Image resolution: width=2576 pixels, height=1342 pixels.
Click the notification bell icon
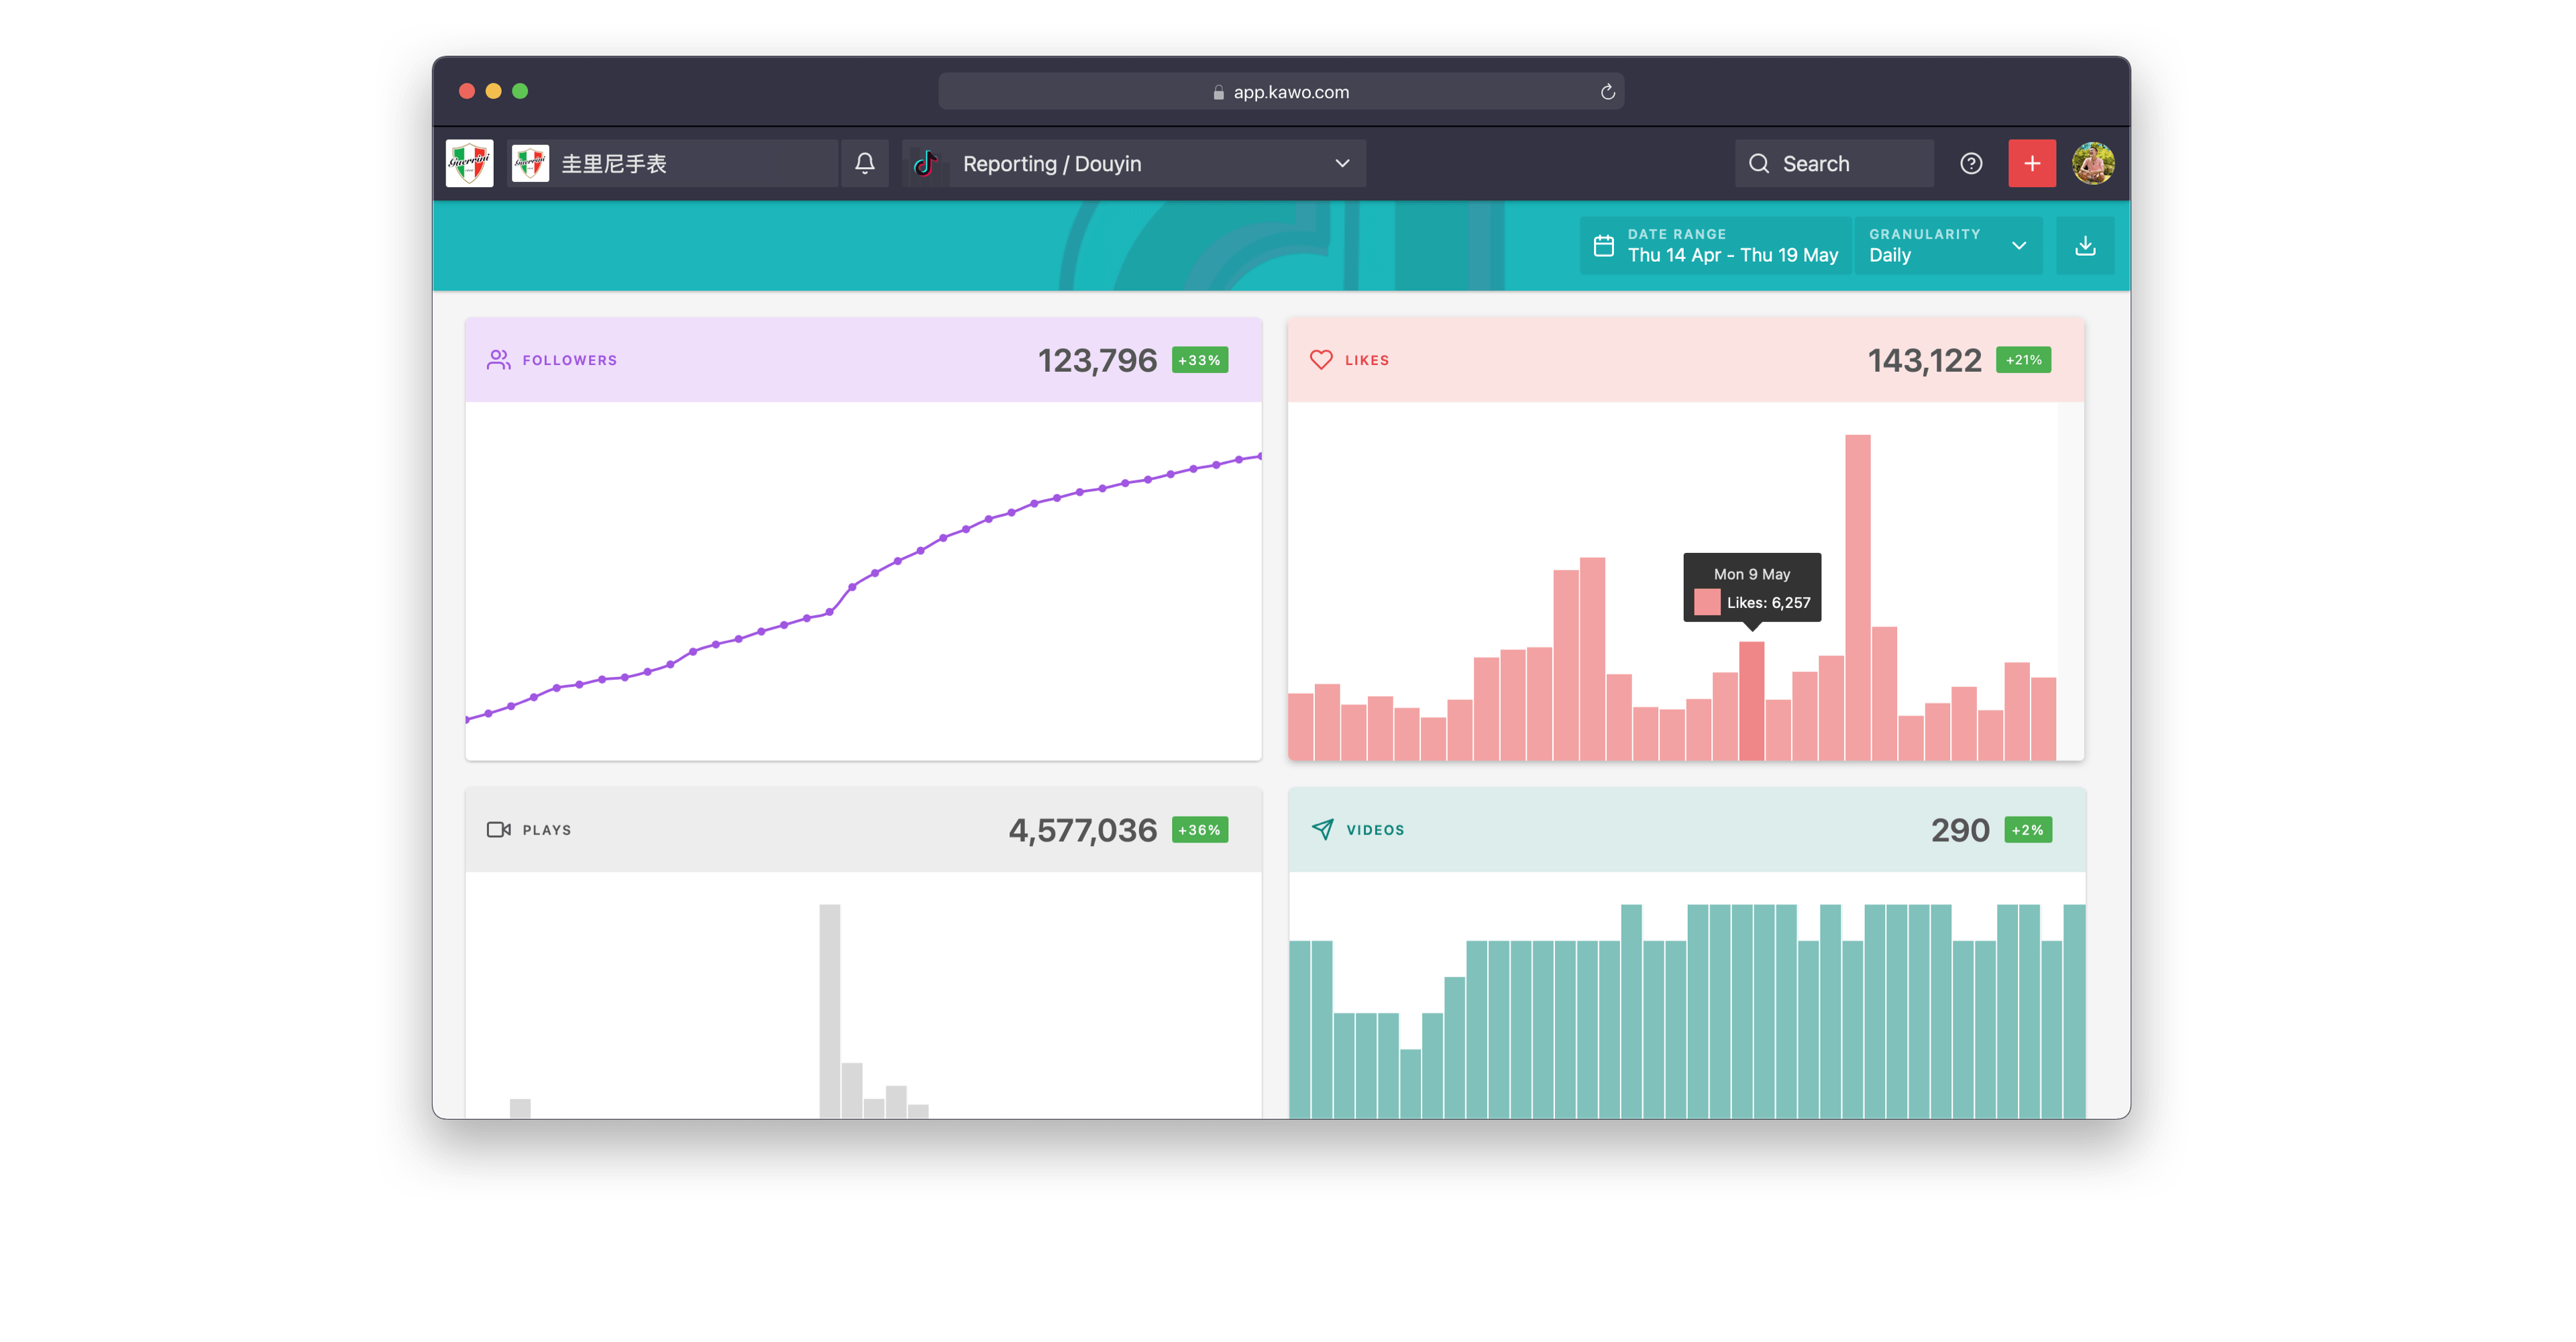pyautogui.click(x=865, y=162)
